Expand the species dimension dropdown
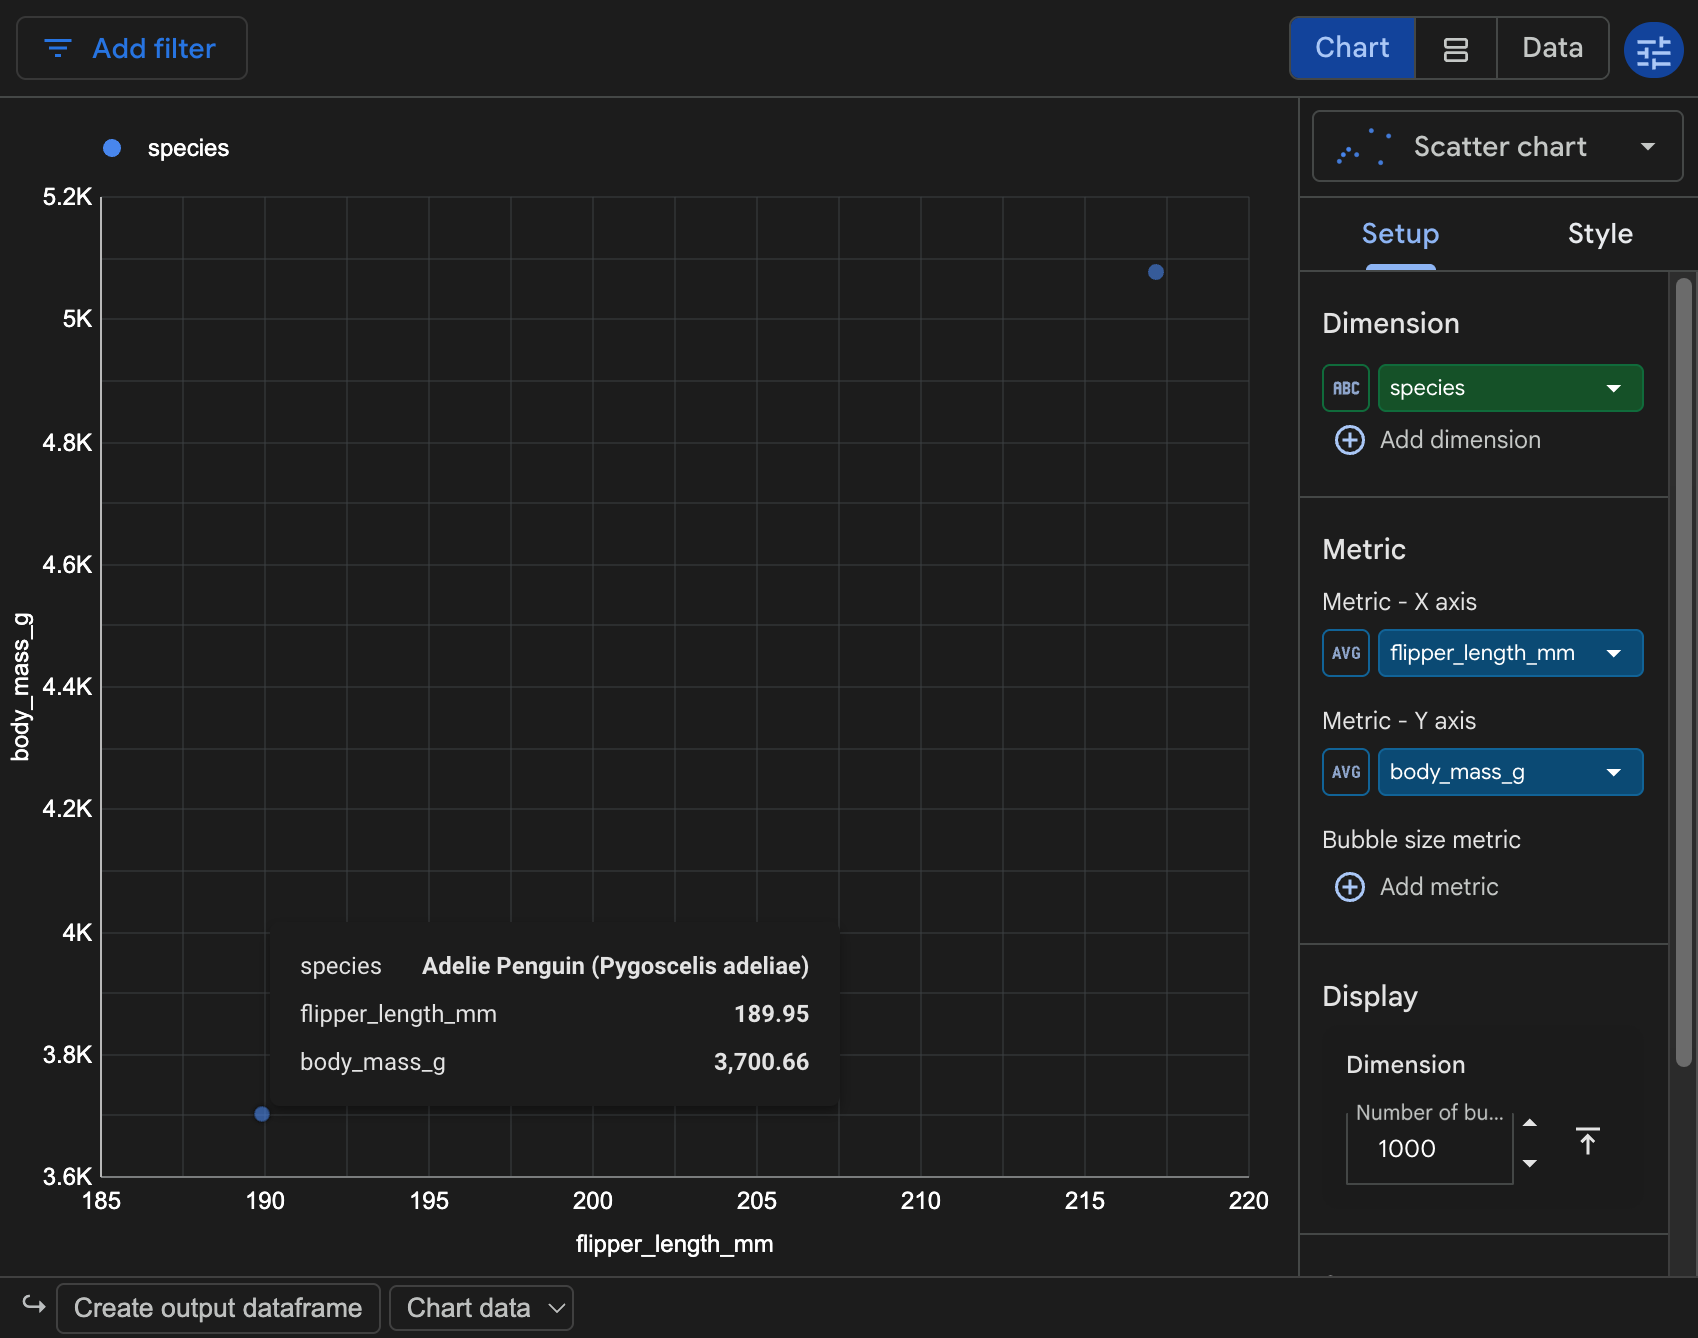 (x=1510, y=388)
